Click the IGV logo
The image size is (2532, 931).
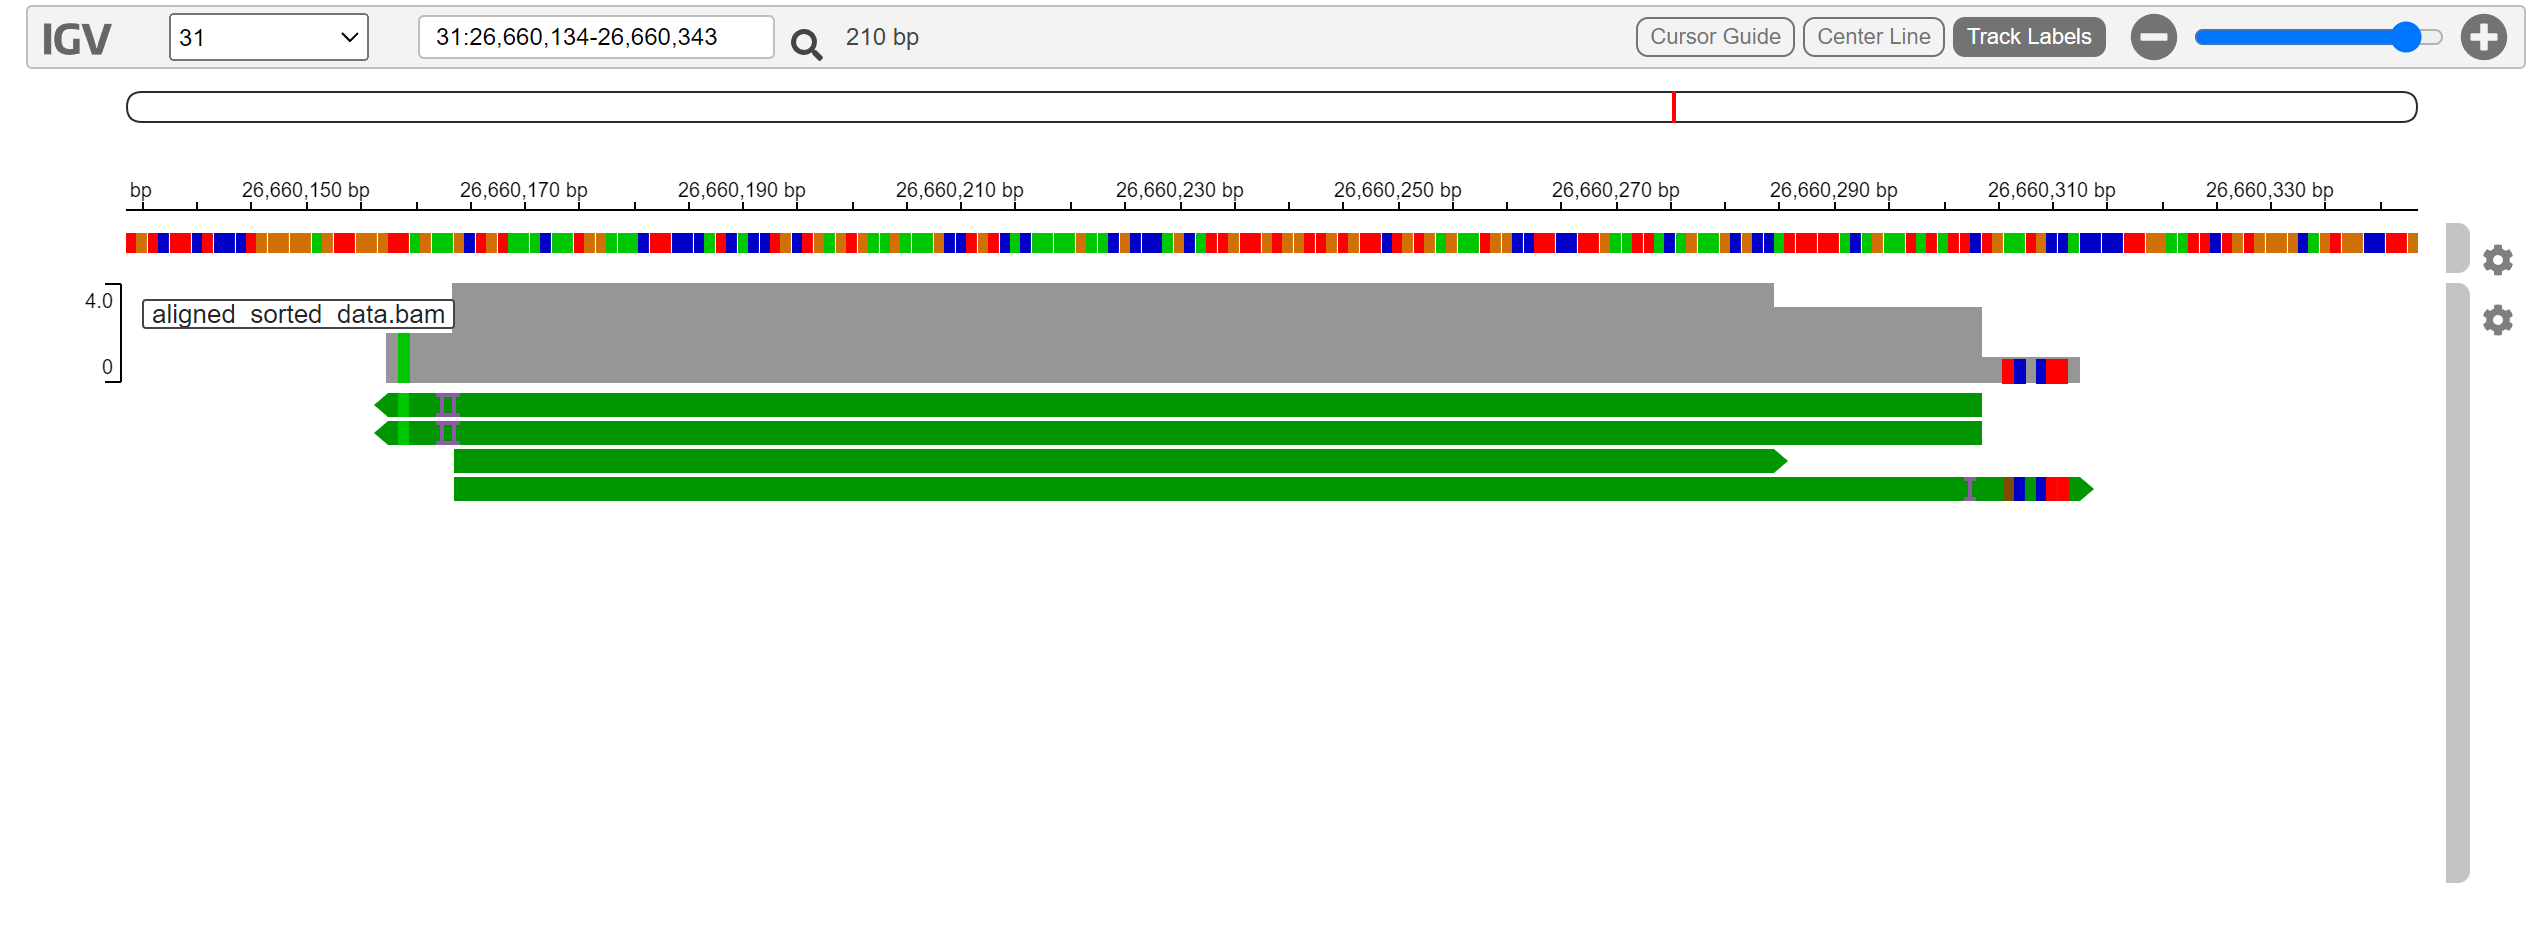[x=76, y=39]
